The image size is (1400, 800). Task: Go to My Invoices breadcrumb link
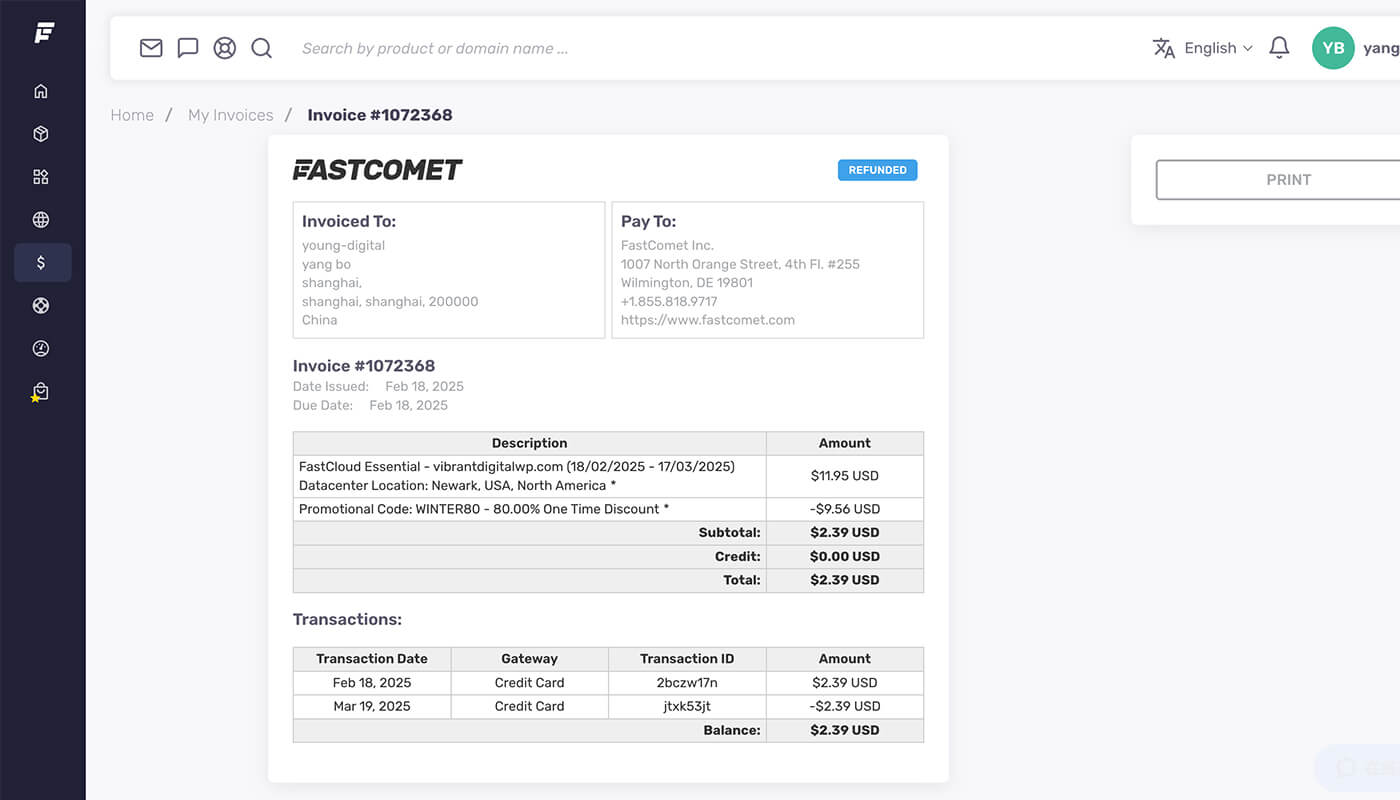coord(230,115)
